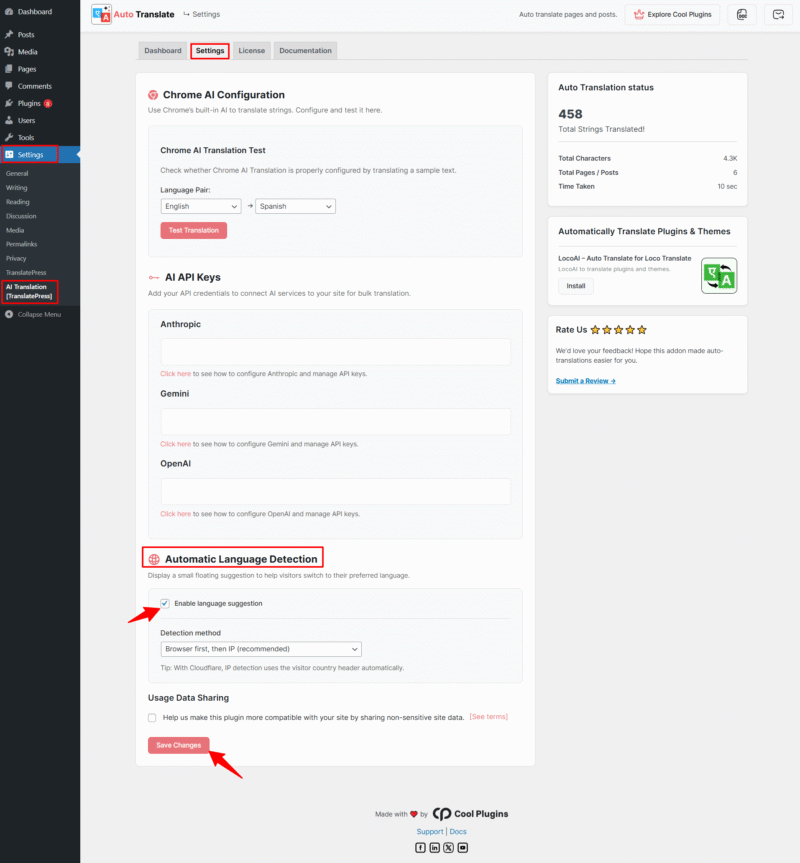Click the LinkedIn icon in the footer
800x863 pixels.
pos(434,847)
